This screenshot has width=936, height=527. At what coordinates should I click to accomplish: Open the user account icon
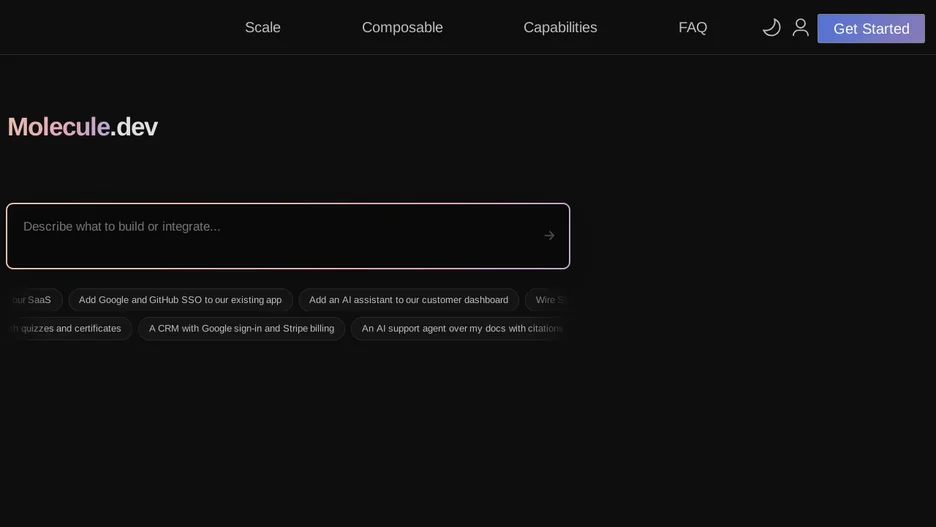(x=800, y=27)
